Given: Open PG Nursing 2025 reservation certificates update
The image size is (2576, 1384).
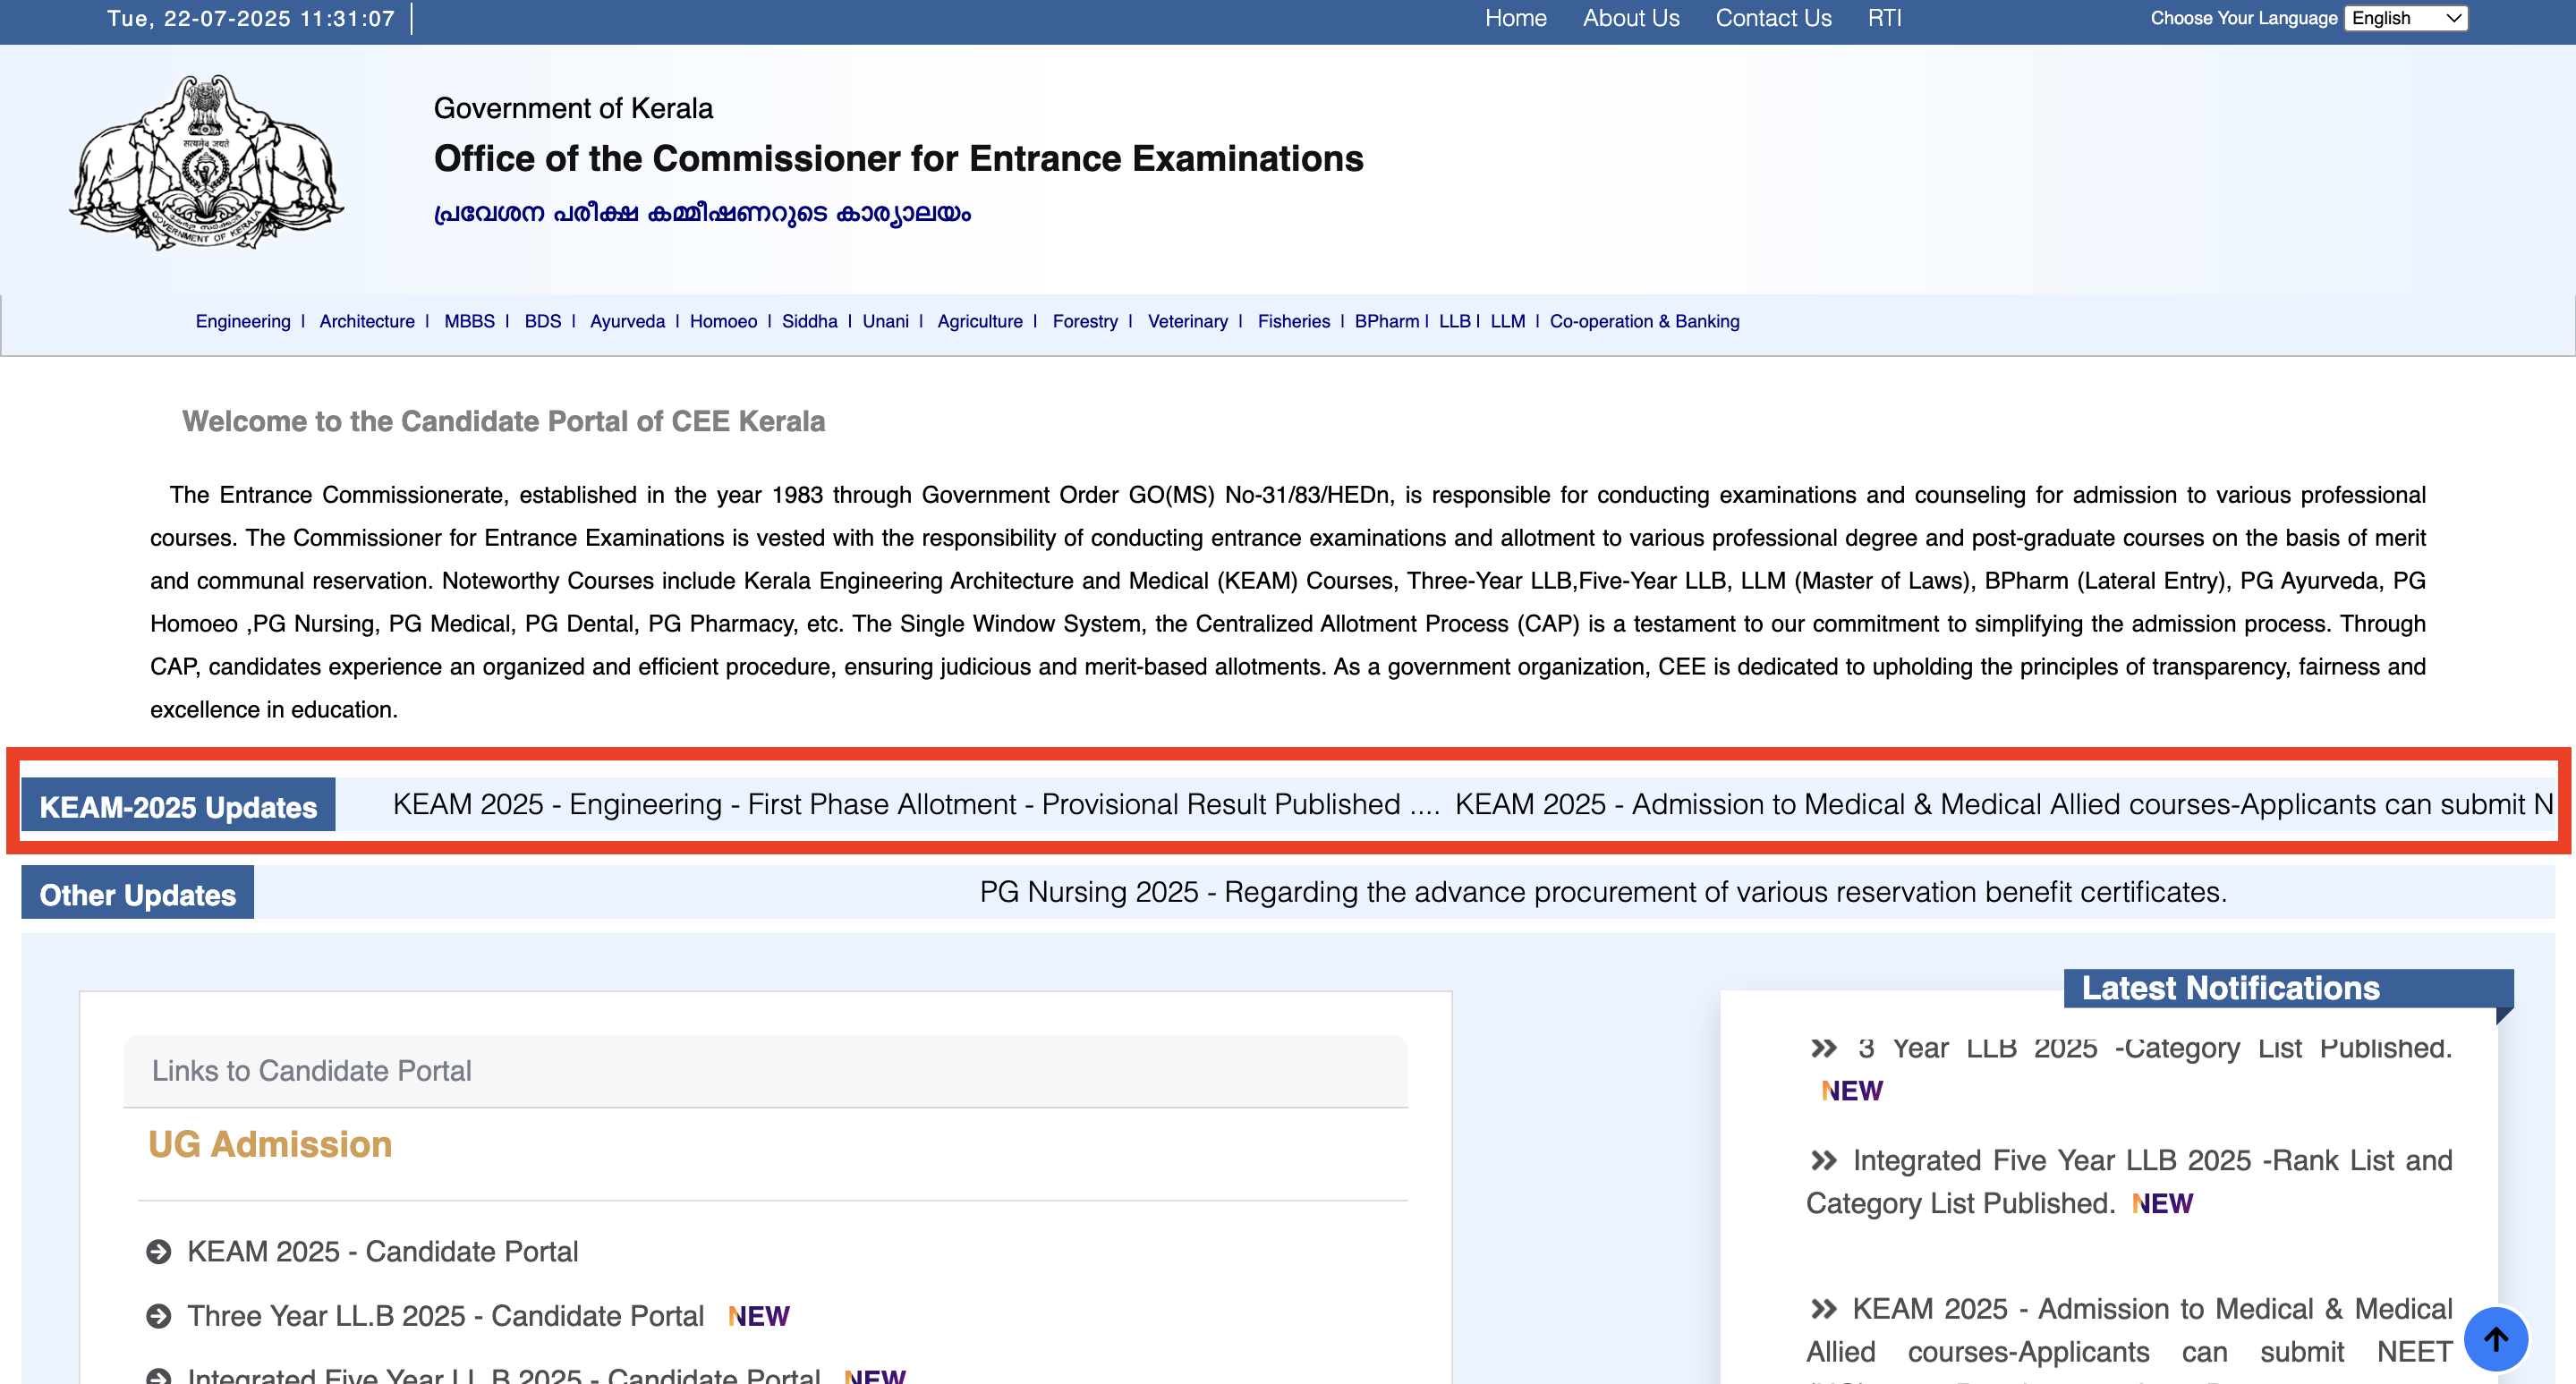Looking at the screenshot, I should point(1603,892).
